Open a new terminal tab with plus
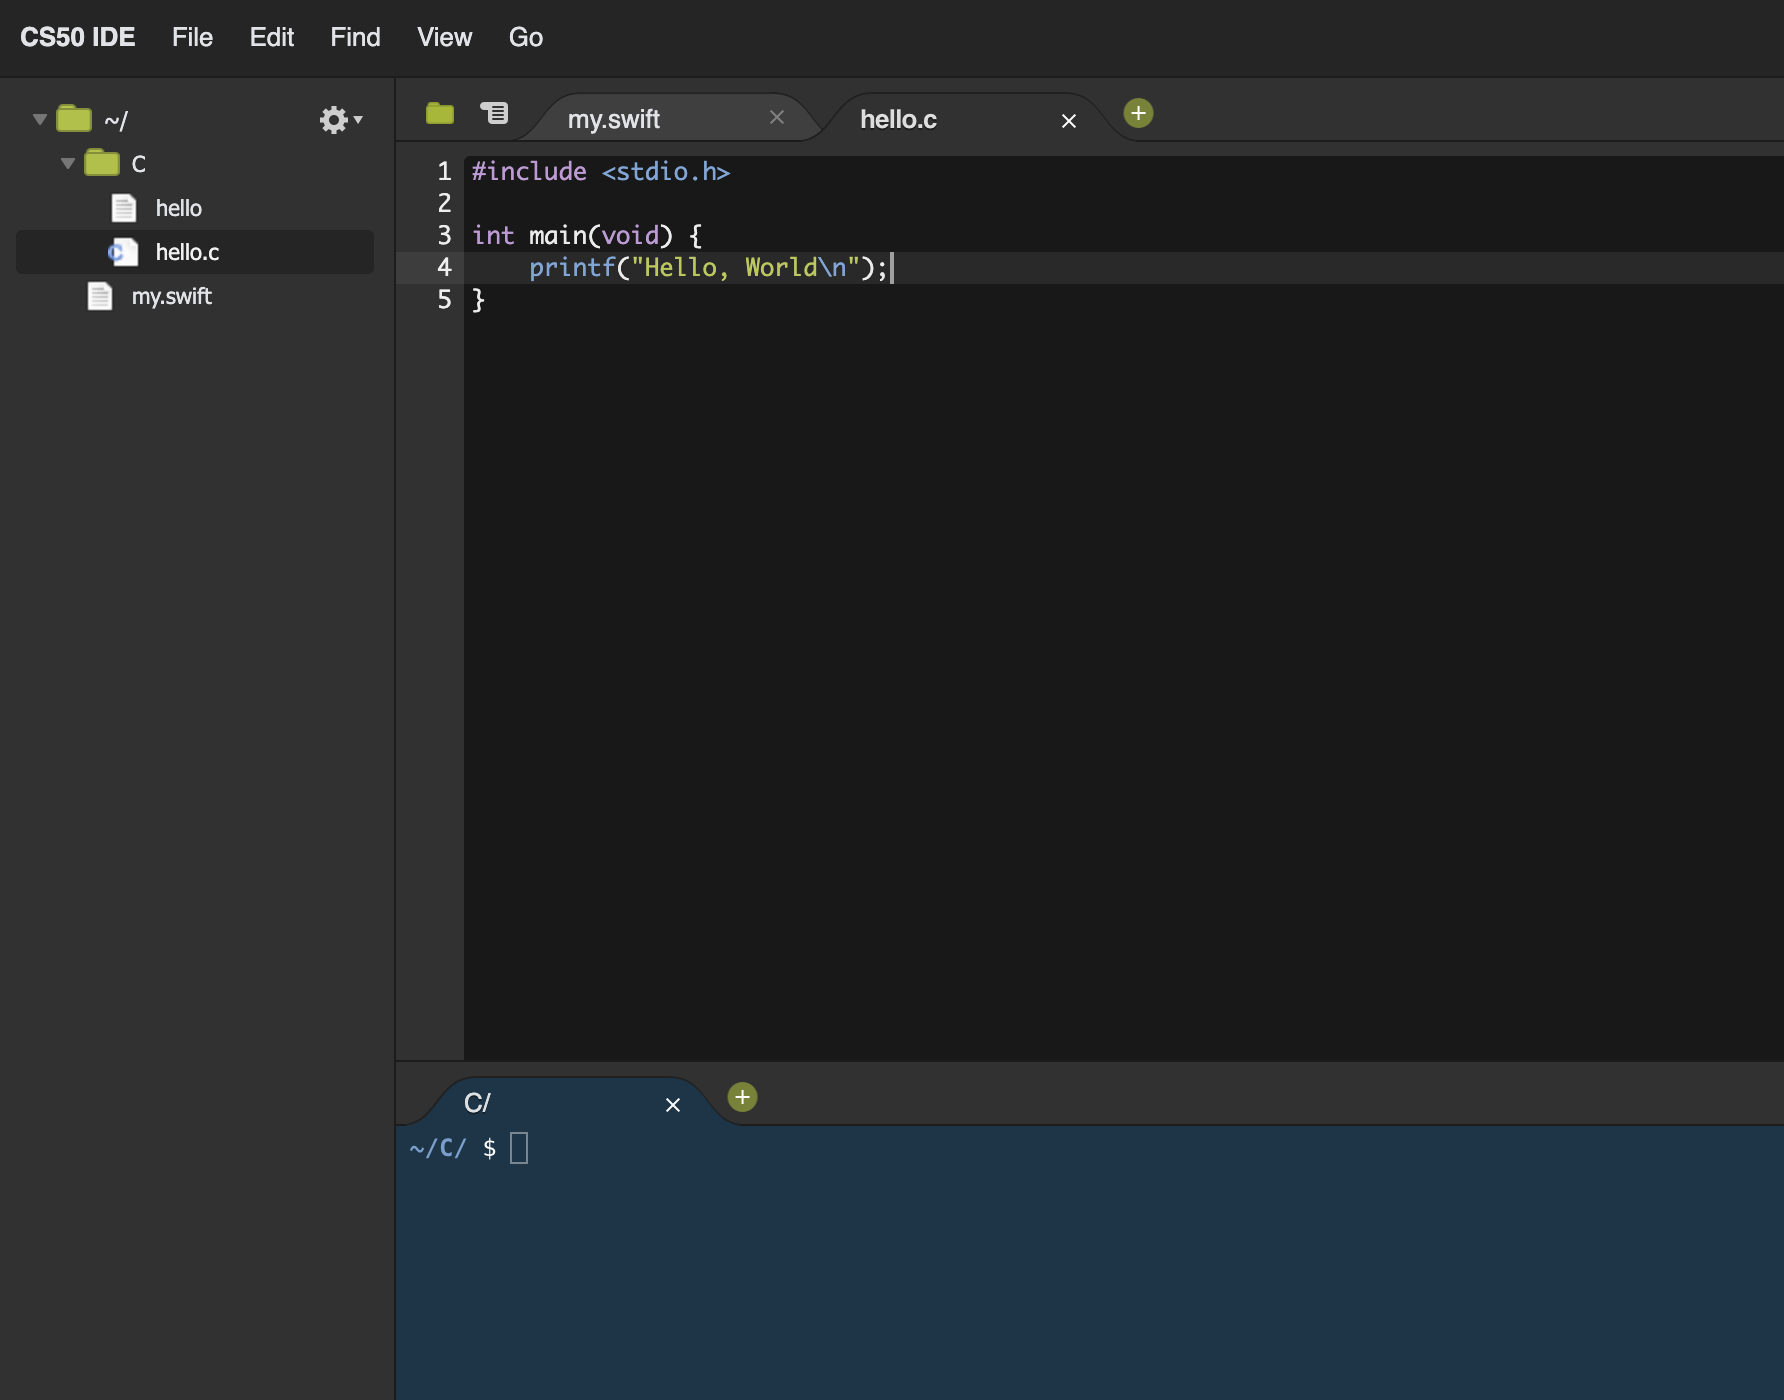1784x1400 pixels. (x=742, y=1097)
